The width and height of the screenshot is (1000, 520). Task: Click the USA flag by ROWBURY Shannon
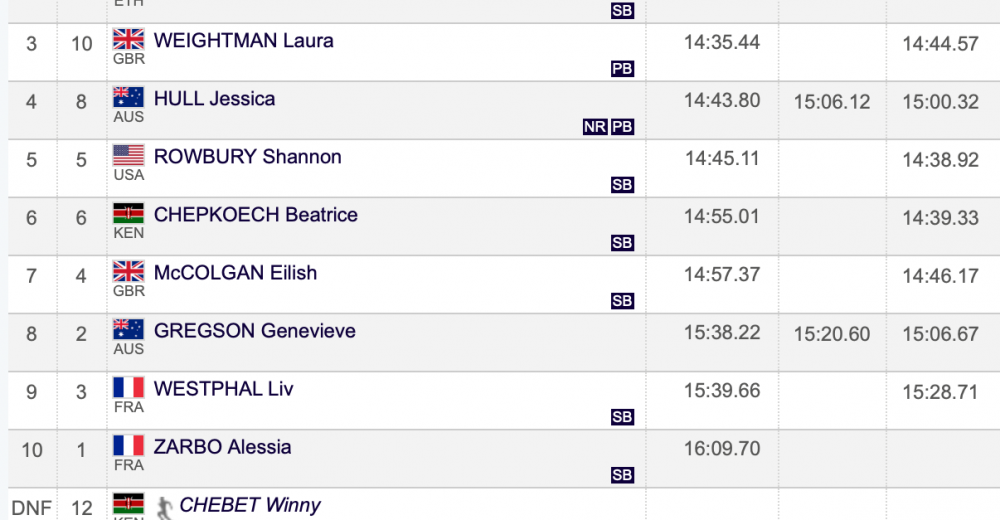point(128,156)
